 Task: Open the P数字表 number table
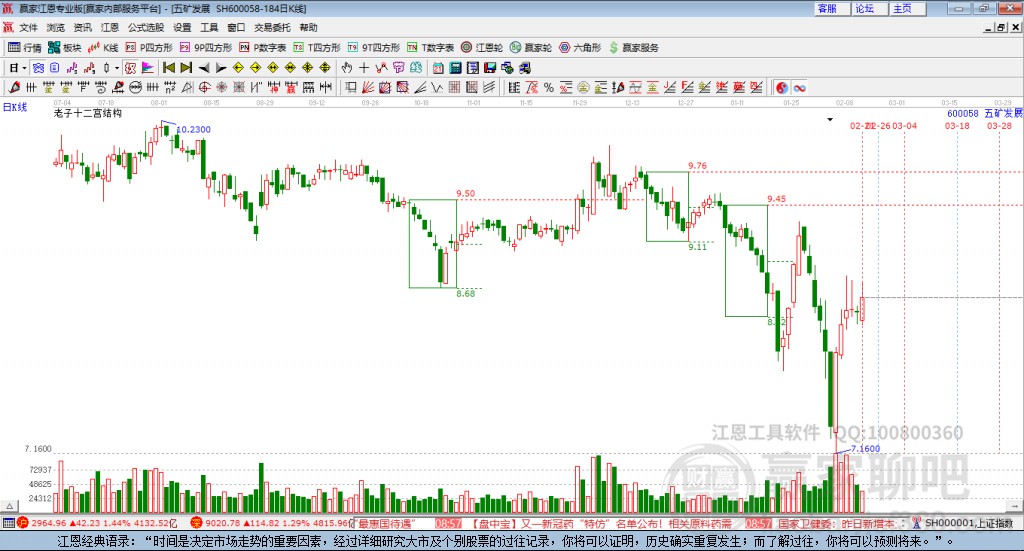click(263, 48)
